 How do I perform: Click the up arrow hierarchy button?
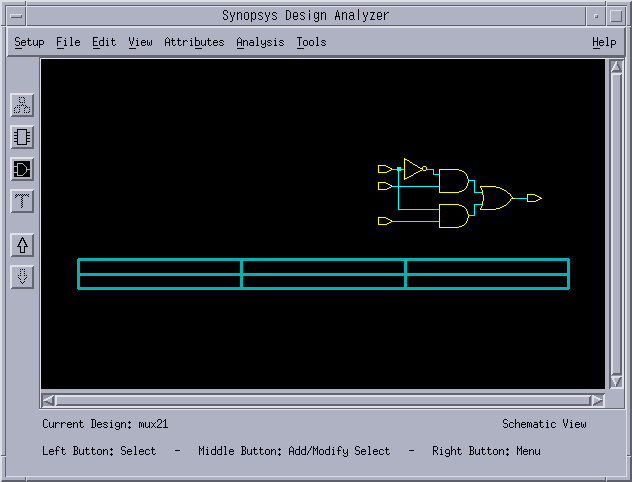point(22,245)
